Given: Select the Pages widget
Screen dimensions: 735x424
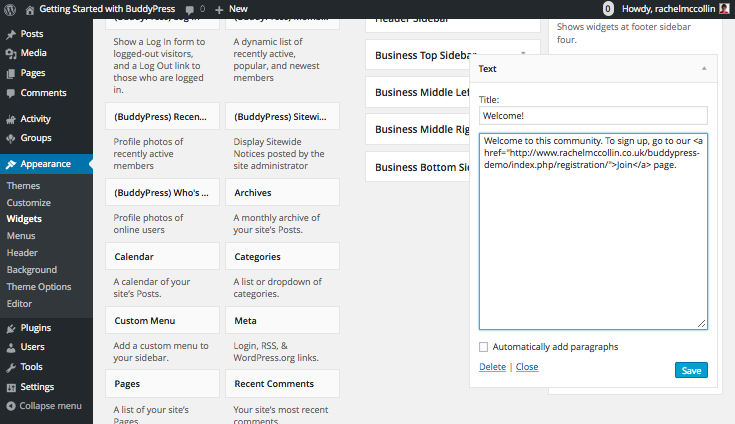Looking at the screenshot, I should click(x=162, y=384).
